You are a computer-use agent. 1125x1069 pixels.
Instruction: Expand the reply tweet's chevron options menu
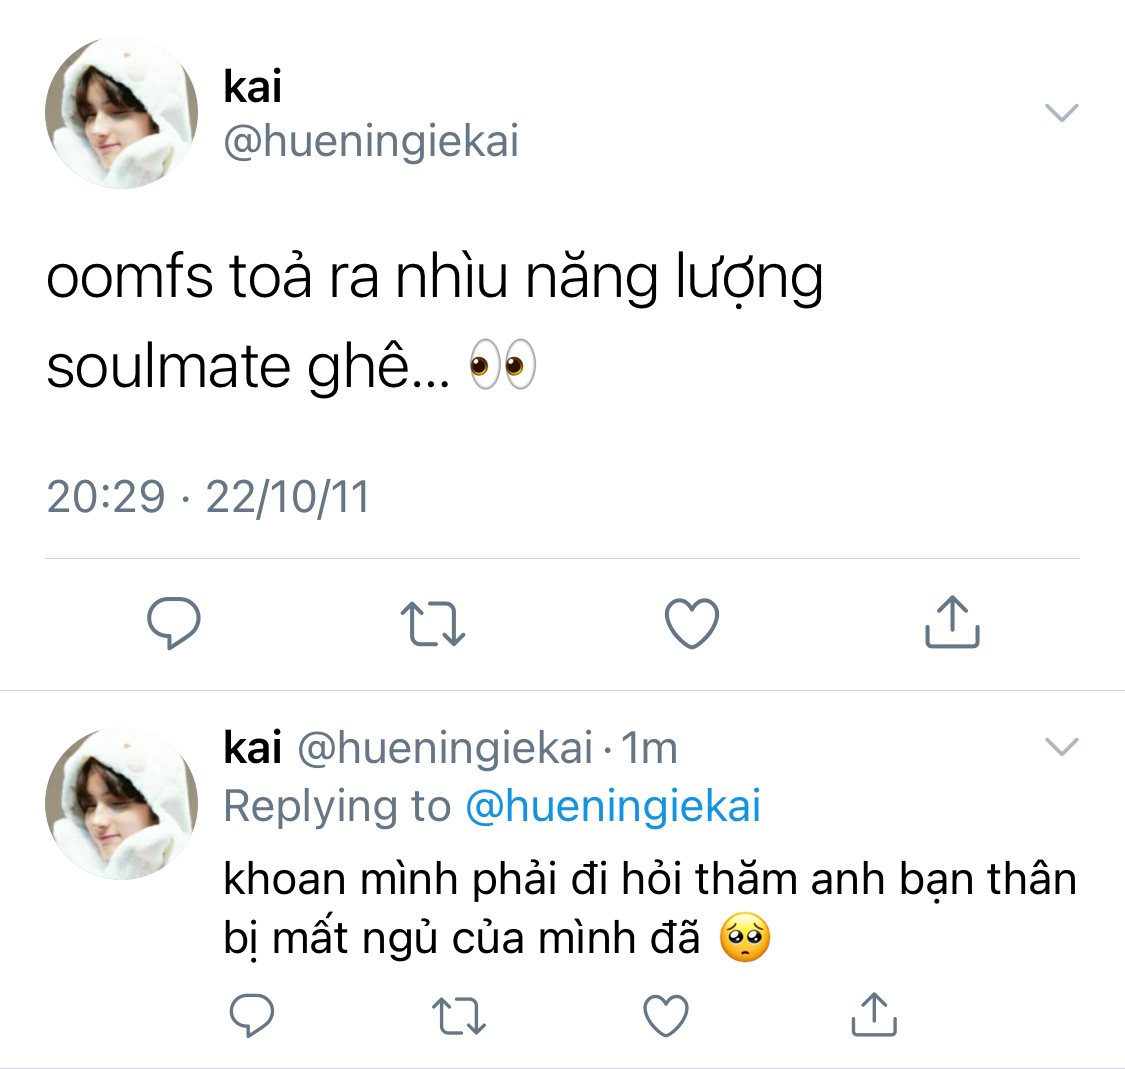(1061, 746)
